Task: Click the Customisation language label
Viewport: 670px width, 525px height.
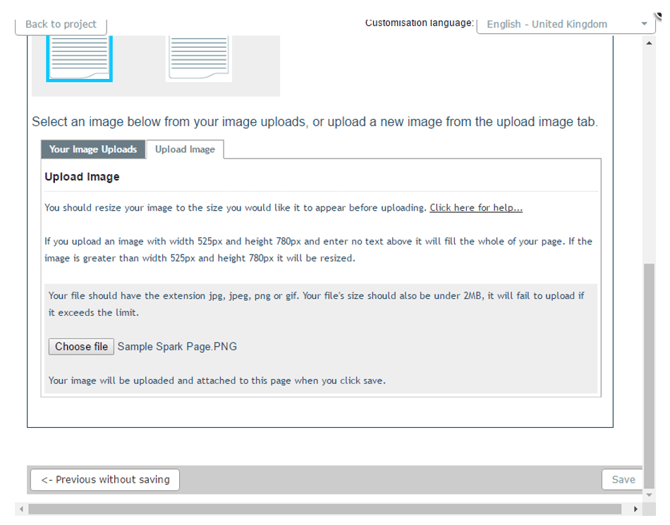Action: 419,23
